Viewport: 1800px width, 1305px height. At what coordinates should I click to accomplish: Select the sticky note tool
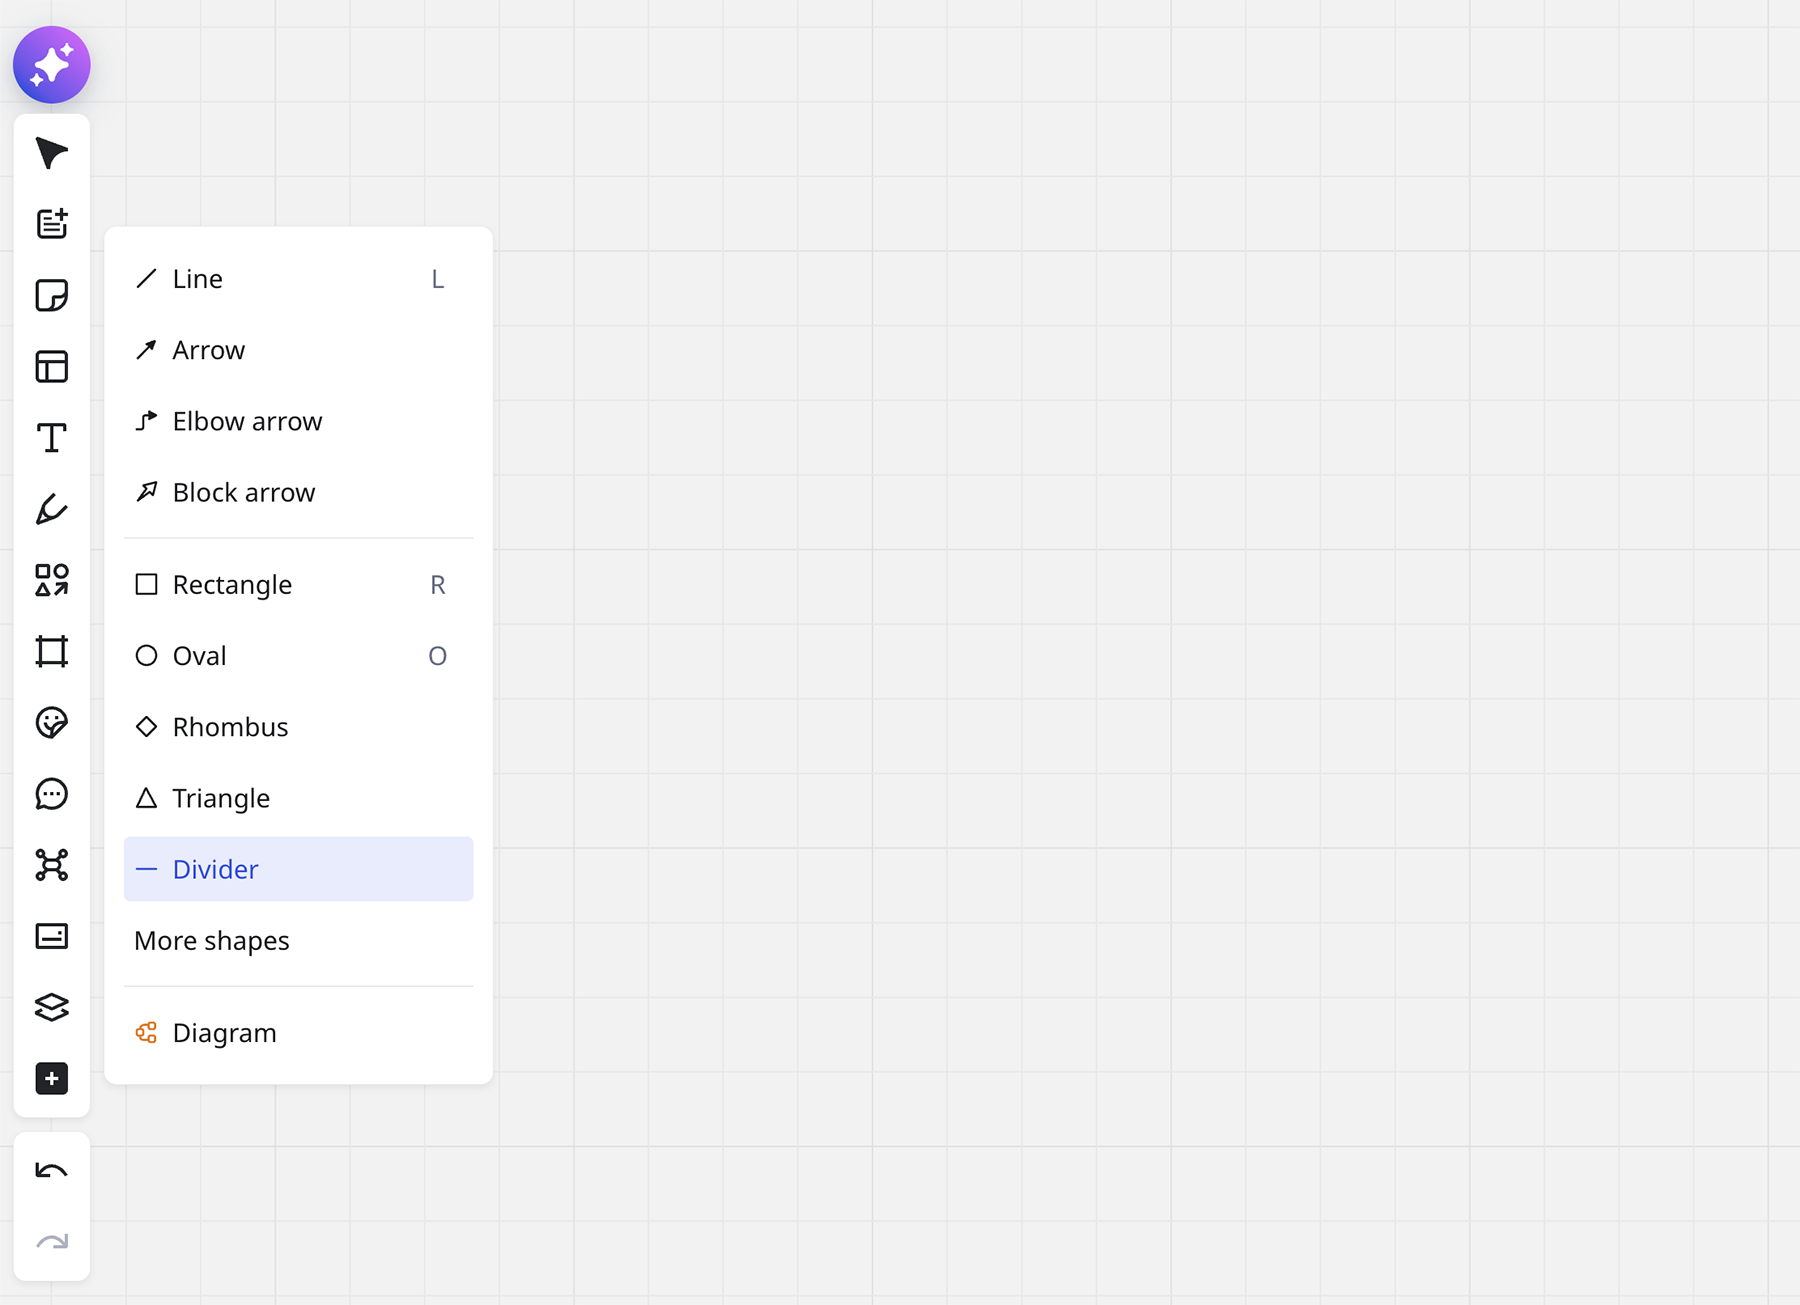coord(51,295)
